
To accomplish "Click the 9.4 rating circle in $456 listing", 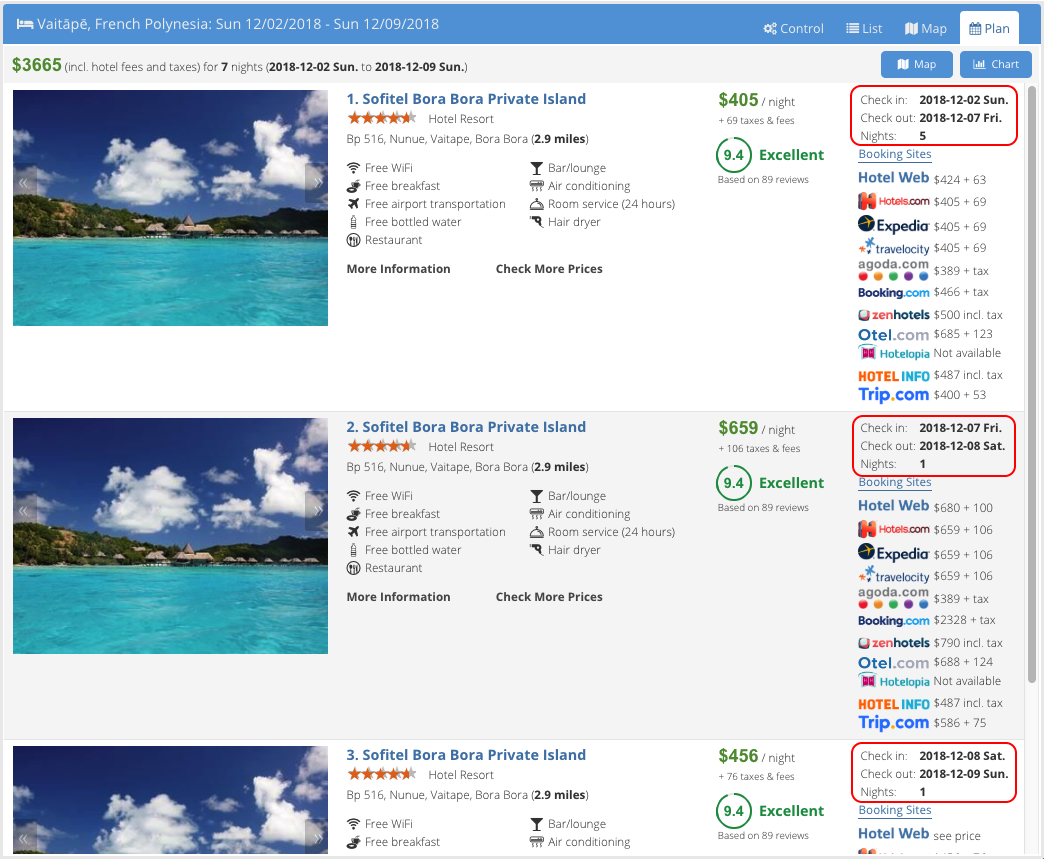I will click(x=733, y=811).
